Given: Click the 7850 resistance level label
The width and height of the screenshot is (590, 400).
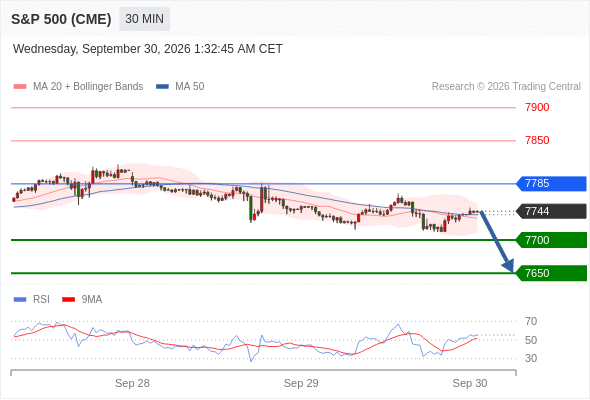Looking at the screenshot, I should click(x=537, y=141).
